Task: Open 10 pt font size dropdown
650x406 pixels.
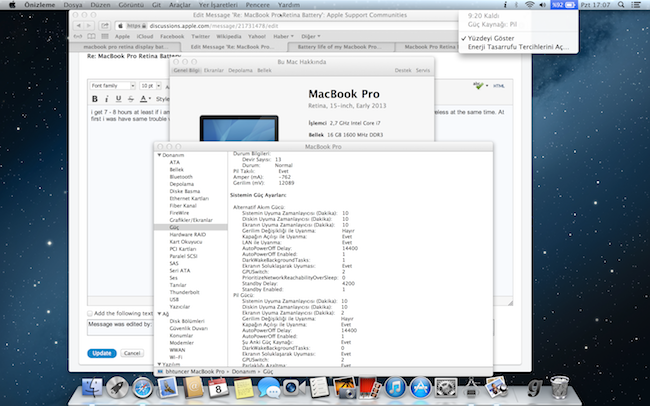Action: [x=150, y=85]
